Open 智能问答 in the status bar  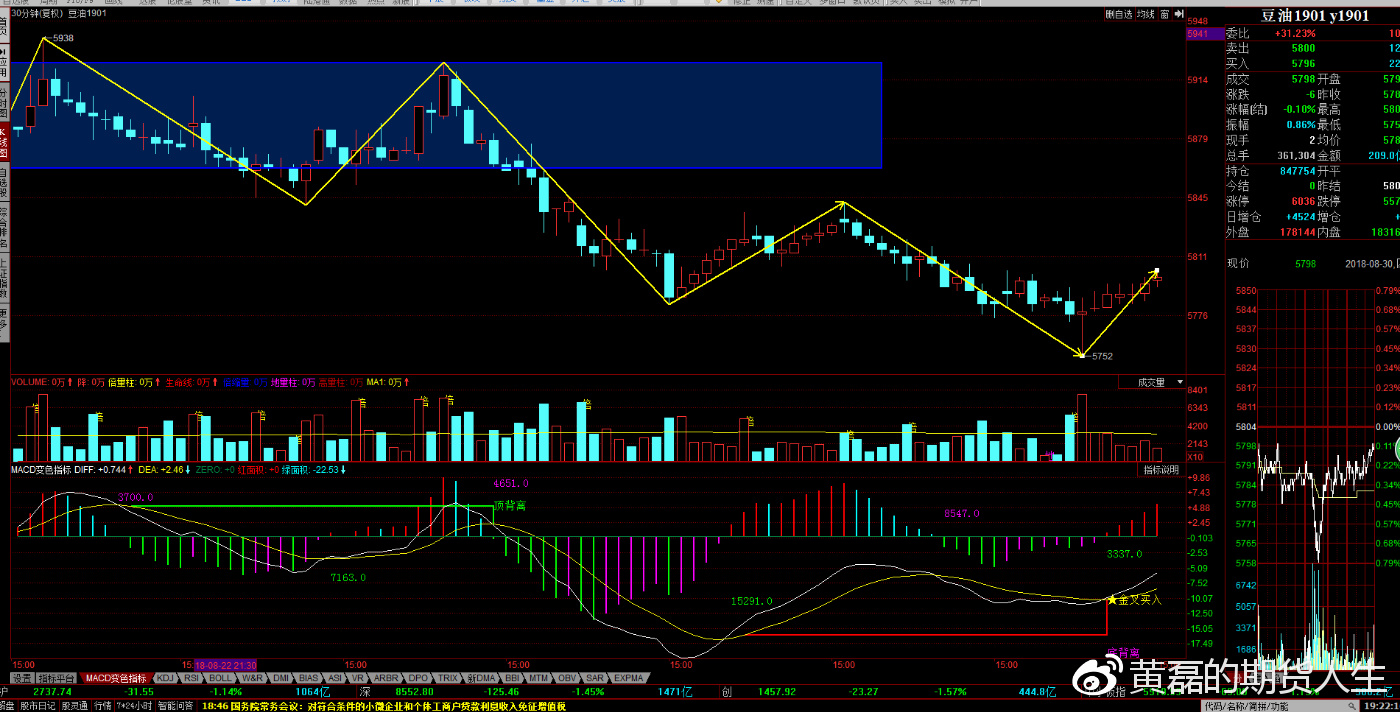176,705
